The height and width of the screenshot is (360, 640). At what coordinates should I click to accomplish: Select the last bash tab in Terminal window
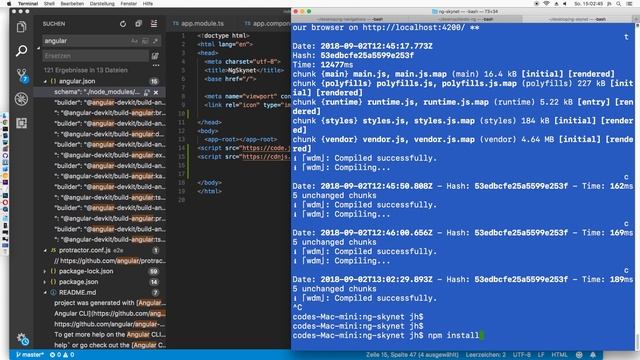577,19
